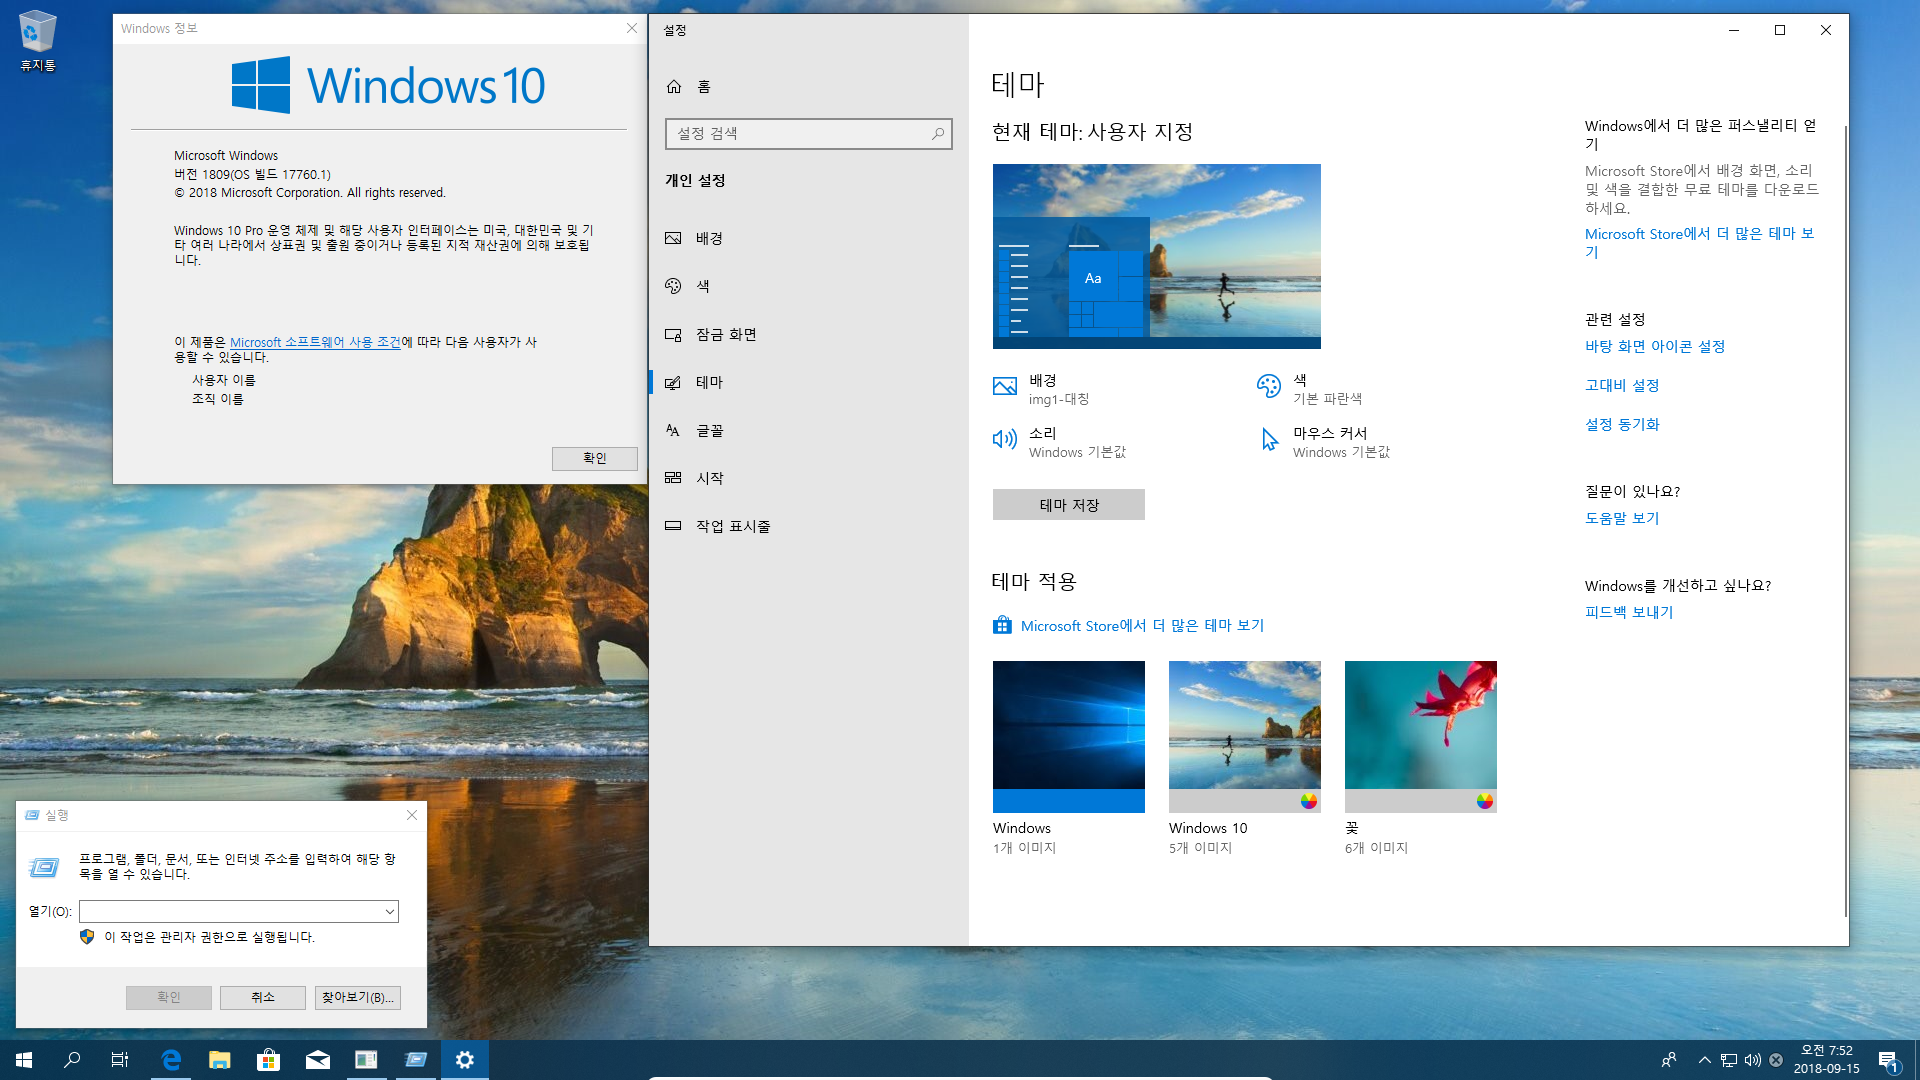Screen dimensions: 1920x1080
Task: Open Microsoft Store from the taskbar
Action: pyautogui.click(x=269, y=1060)
